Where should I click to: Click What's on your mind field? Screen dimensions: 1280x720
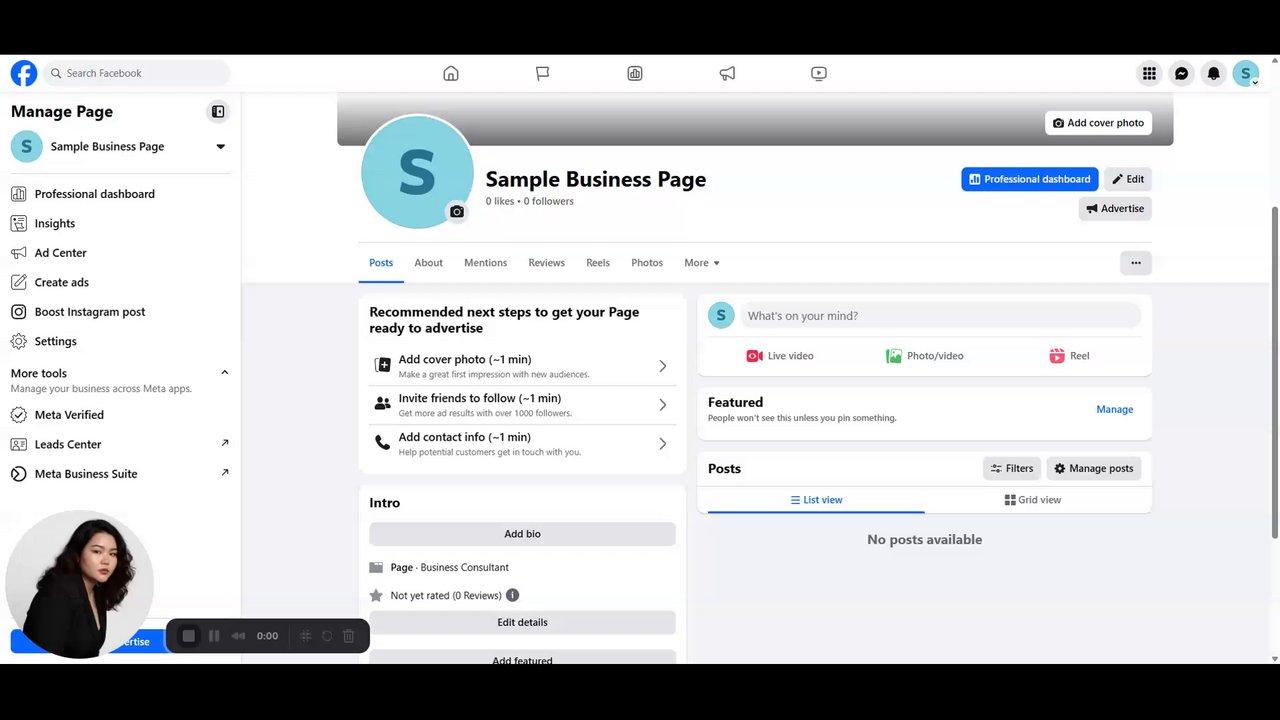point(940,316)
